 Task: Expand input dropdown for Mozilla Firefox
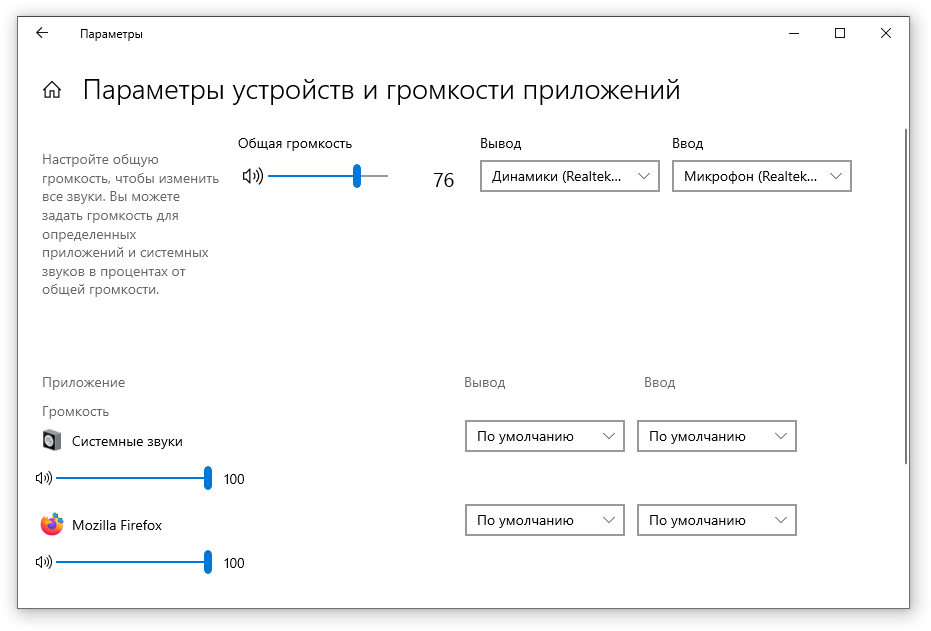(x=717, y=520)
